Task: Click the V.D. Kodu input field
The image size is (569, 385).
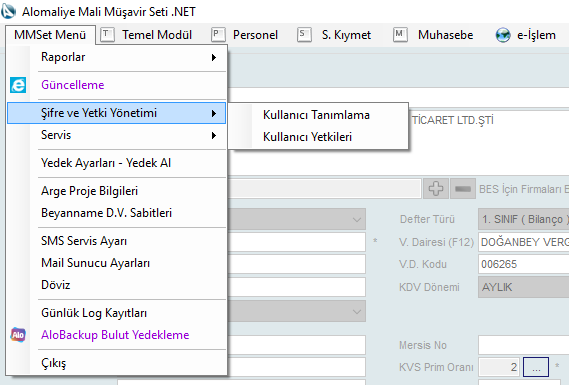Action: point(524,264)
